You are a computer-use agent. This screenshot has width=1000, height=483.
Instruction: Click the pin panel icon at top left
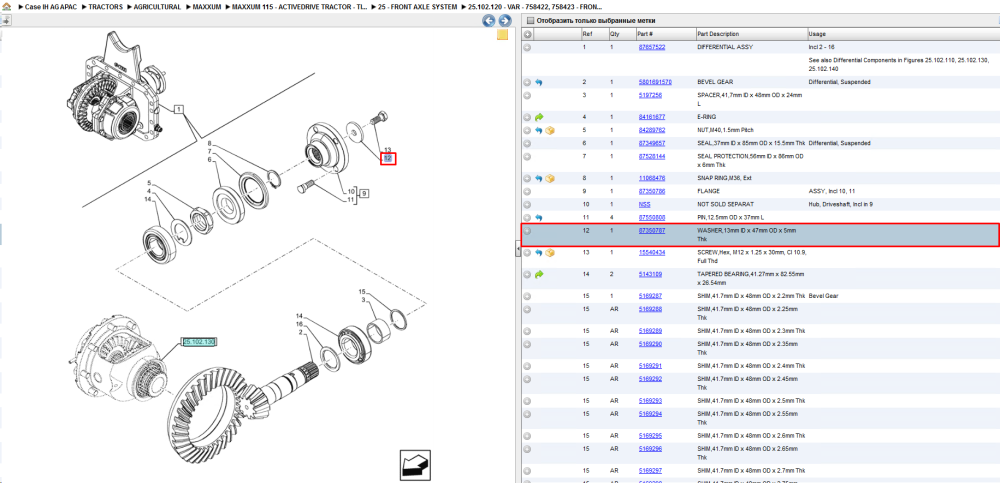[x=5, y=20]
